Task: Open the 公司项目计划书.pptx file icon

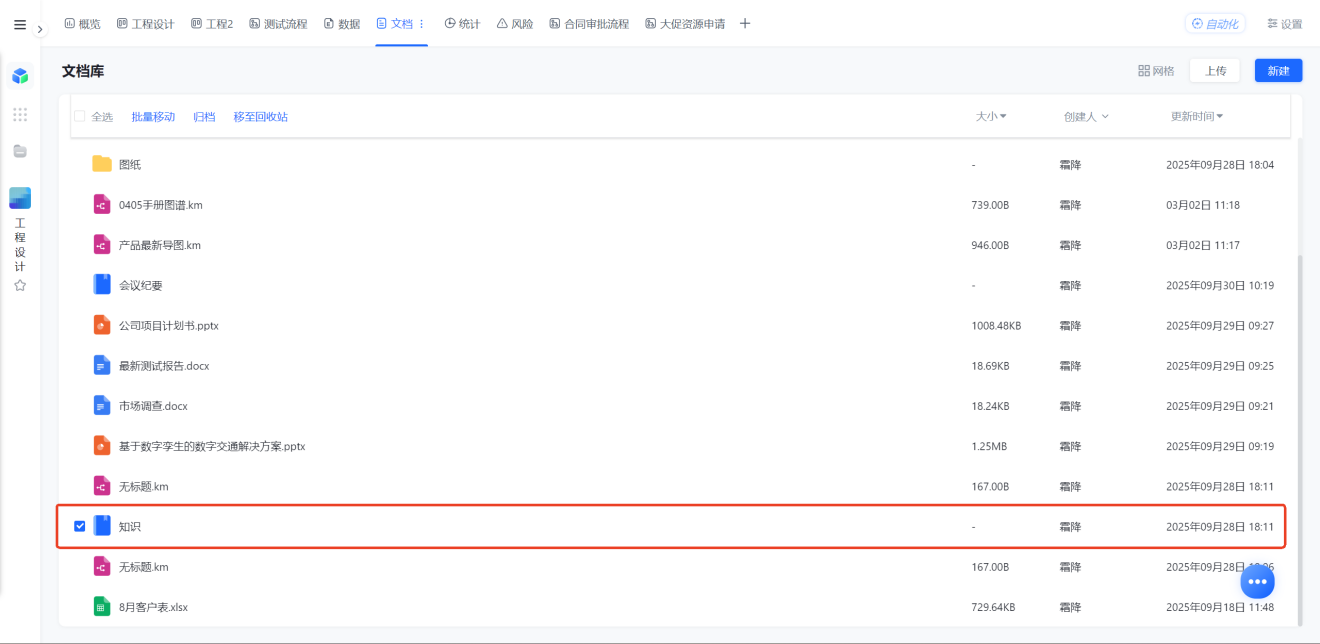Action: [101, 325]
